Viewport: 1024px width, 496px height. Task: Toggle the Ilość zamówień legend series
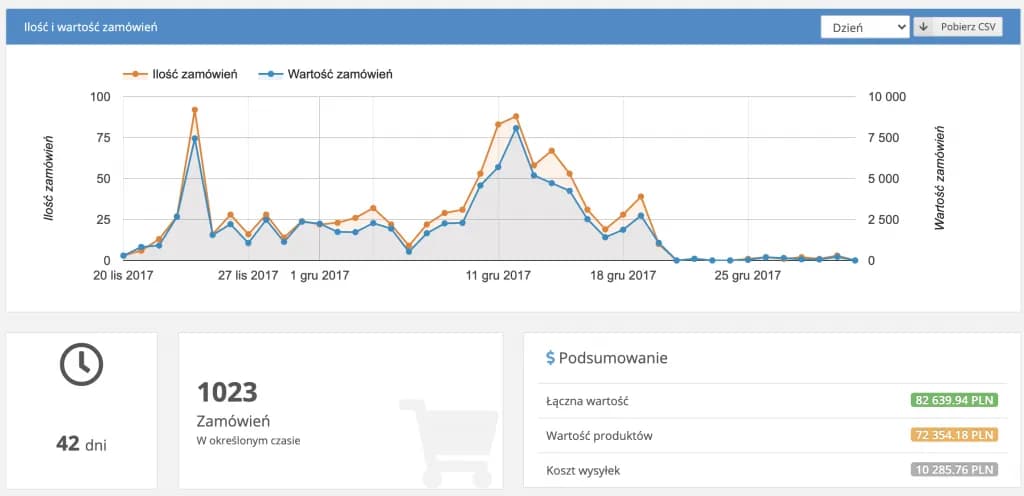[x=180, y=74]
